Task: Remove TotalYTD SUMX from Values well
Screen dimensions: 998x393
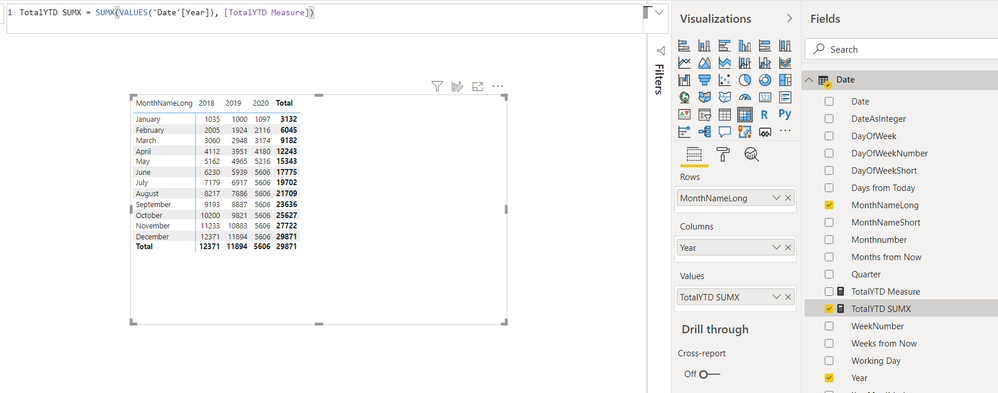Action: click(789, 297)
